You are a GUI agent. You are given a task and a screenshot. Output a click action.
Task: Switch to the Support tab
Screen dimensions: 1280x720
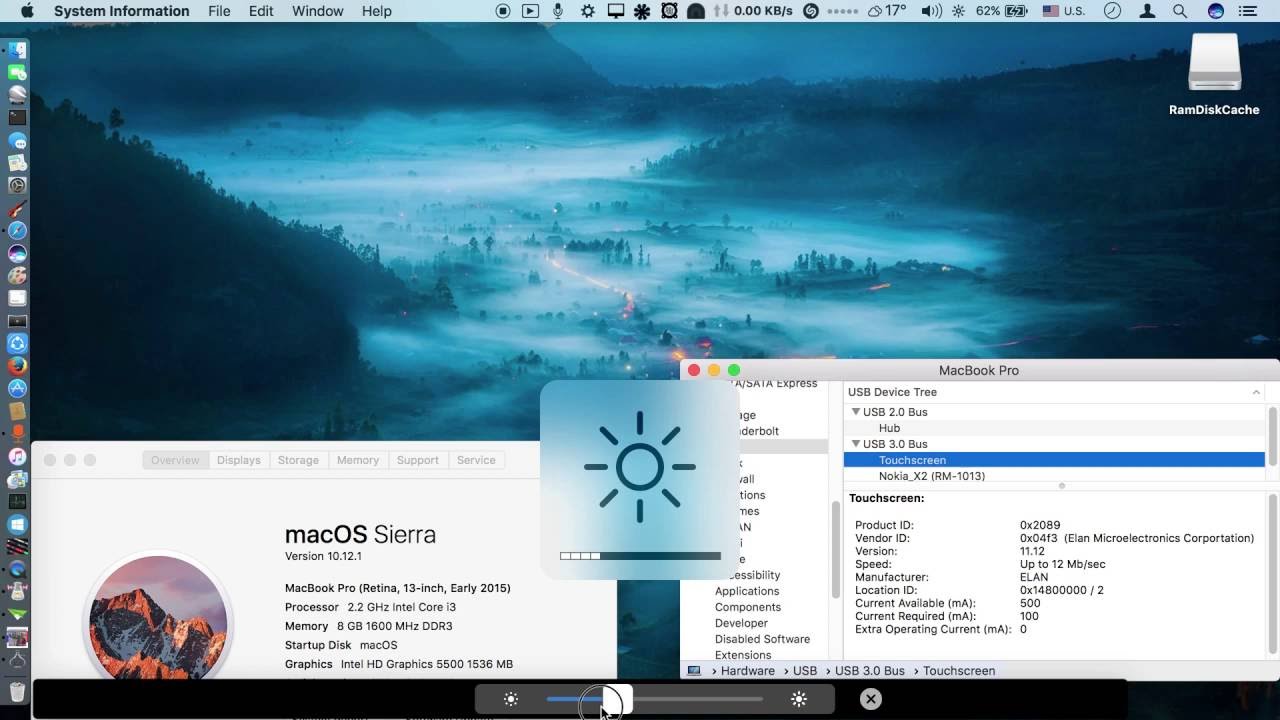tap(417, 460)
